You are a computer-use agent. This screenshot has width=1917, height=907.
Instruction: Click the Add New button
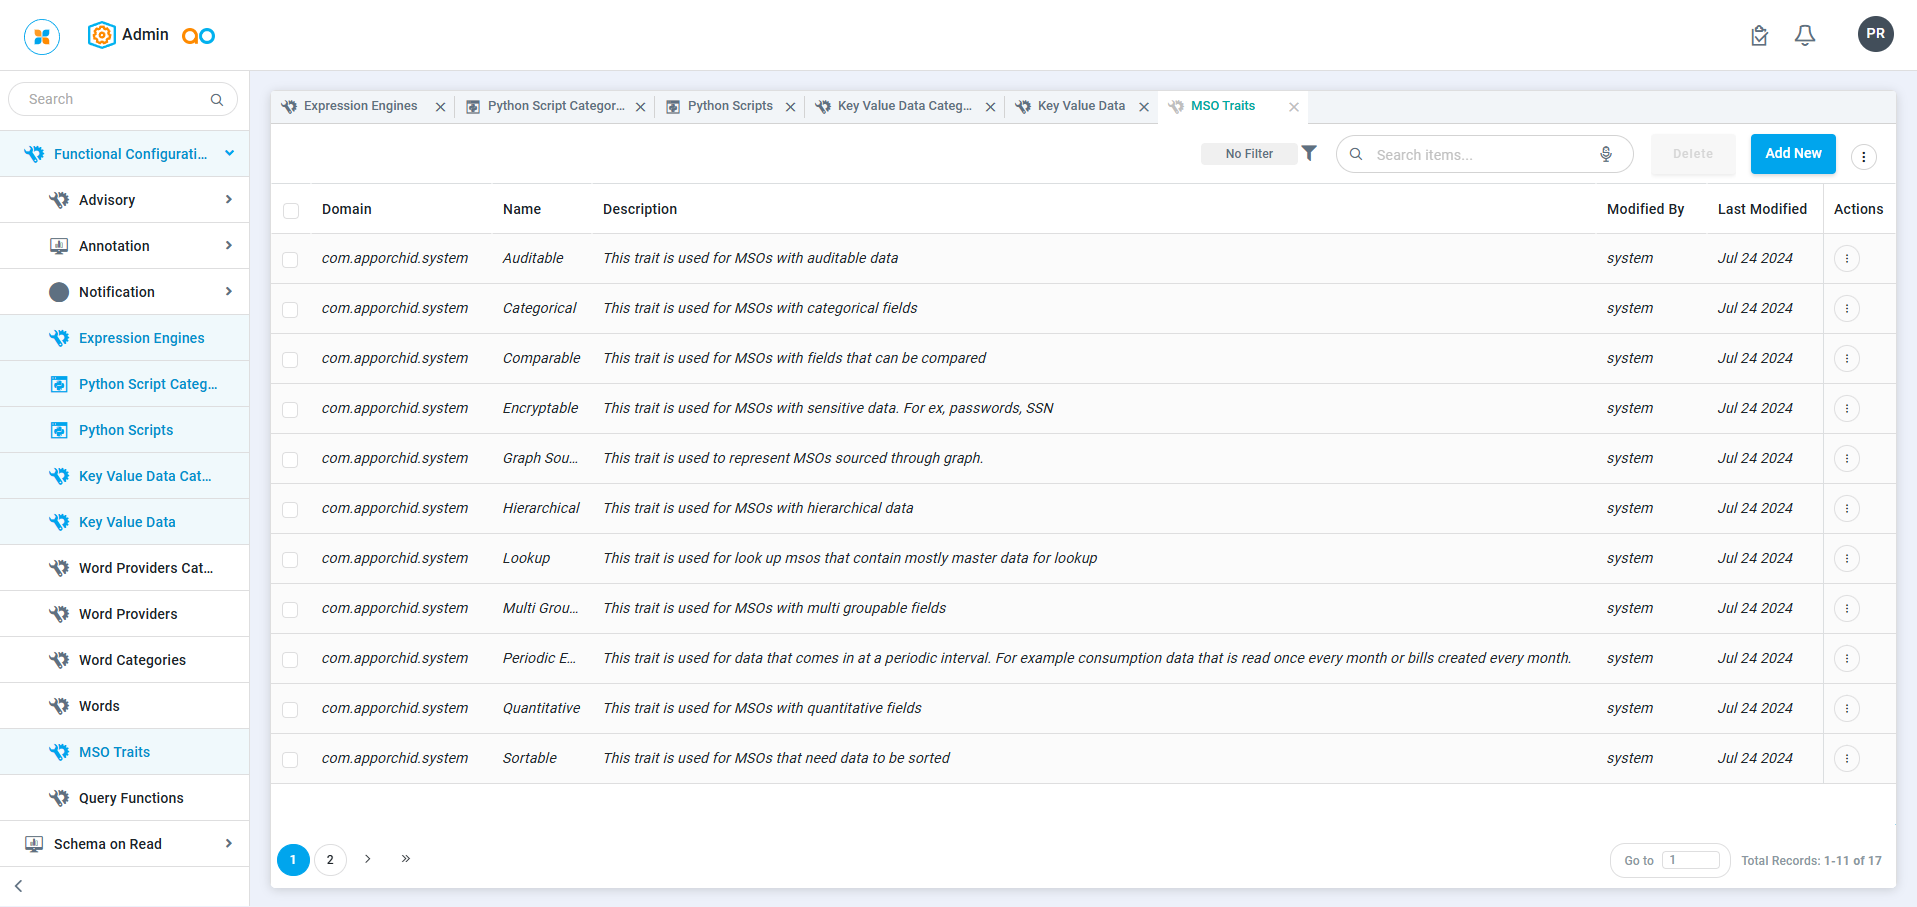1792,154
